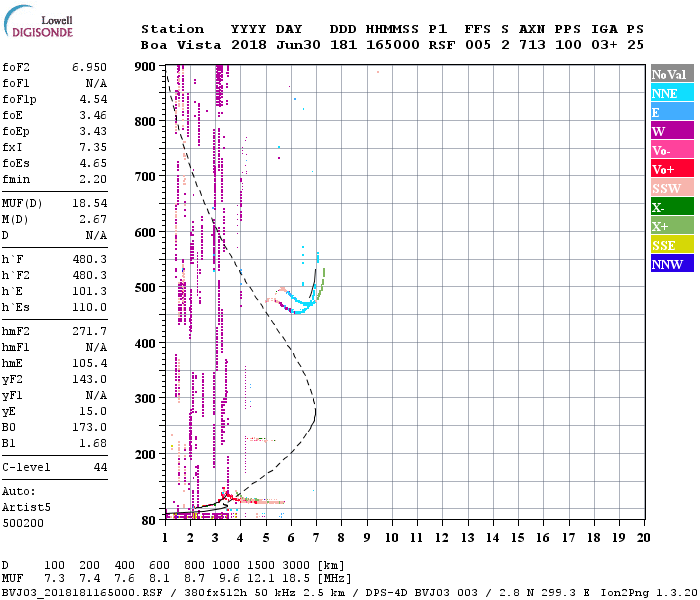
Task: Click the Ion2Png 1.3.20 version text
Action: pyautogui.click(x=649, y=593)
